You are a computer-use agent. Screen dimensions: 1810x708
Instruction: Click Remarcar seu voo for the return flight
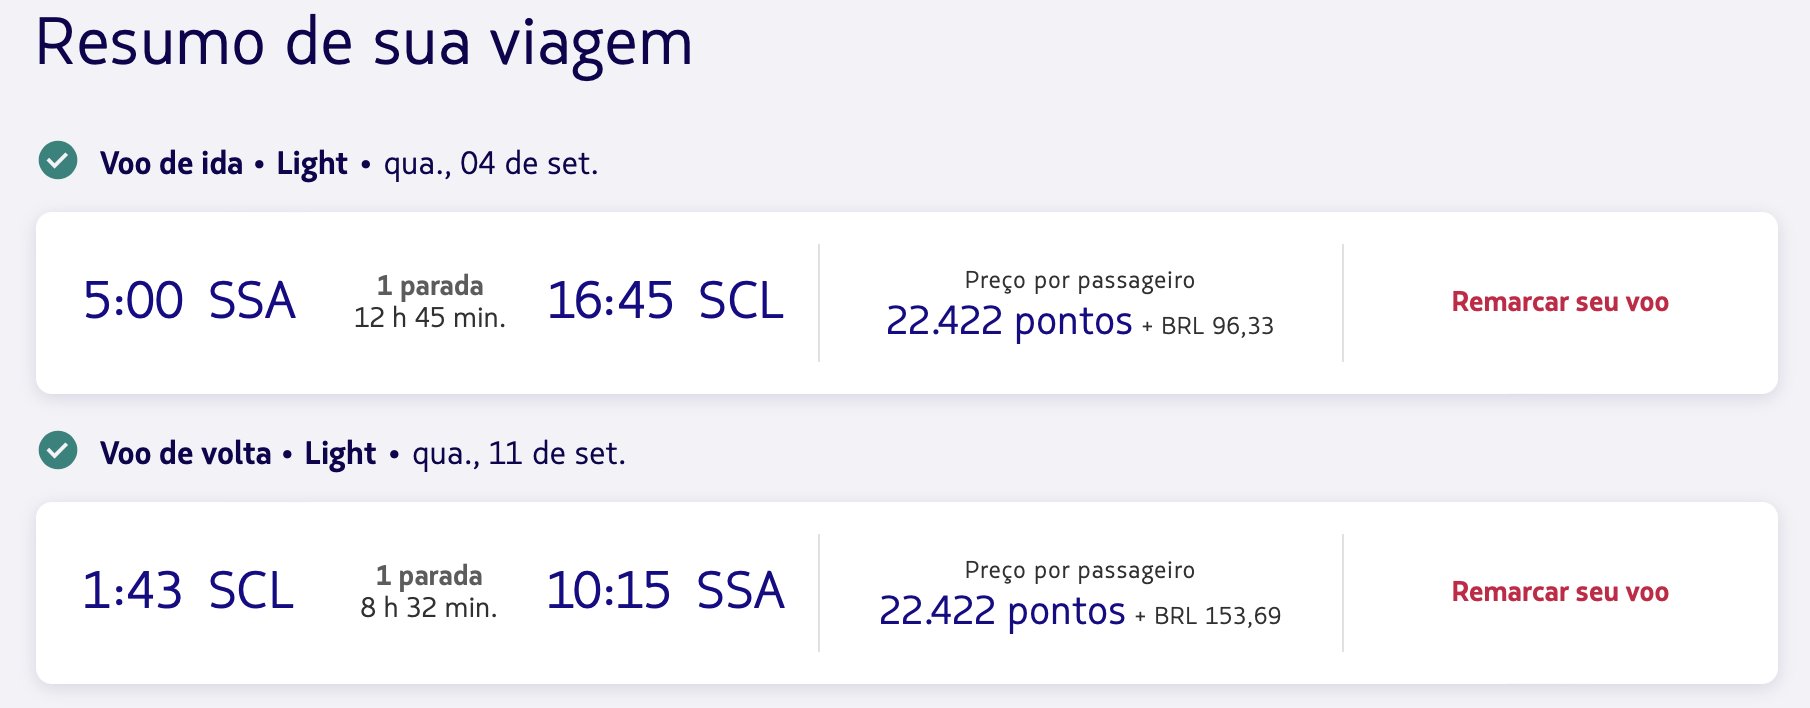pyautogui.click(x=1560, y=592)
